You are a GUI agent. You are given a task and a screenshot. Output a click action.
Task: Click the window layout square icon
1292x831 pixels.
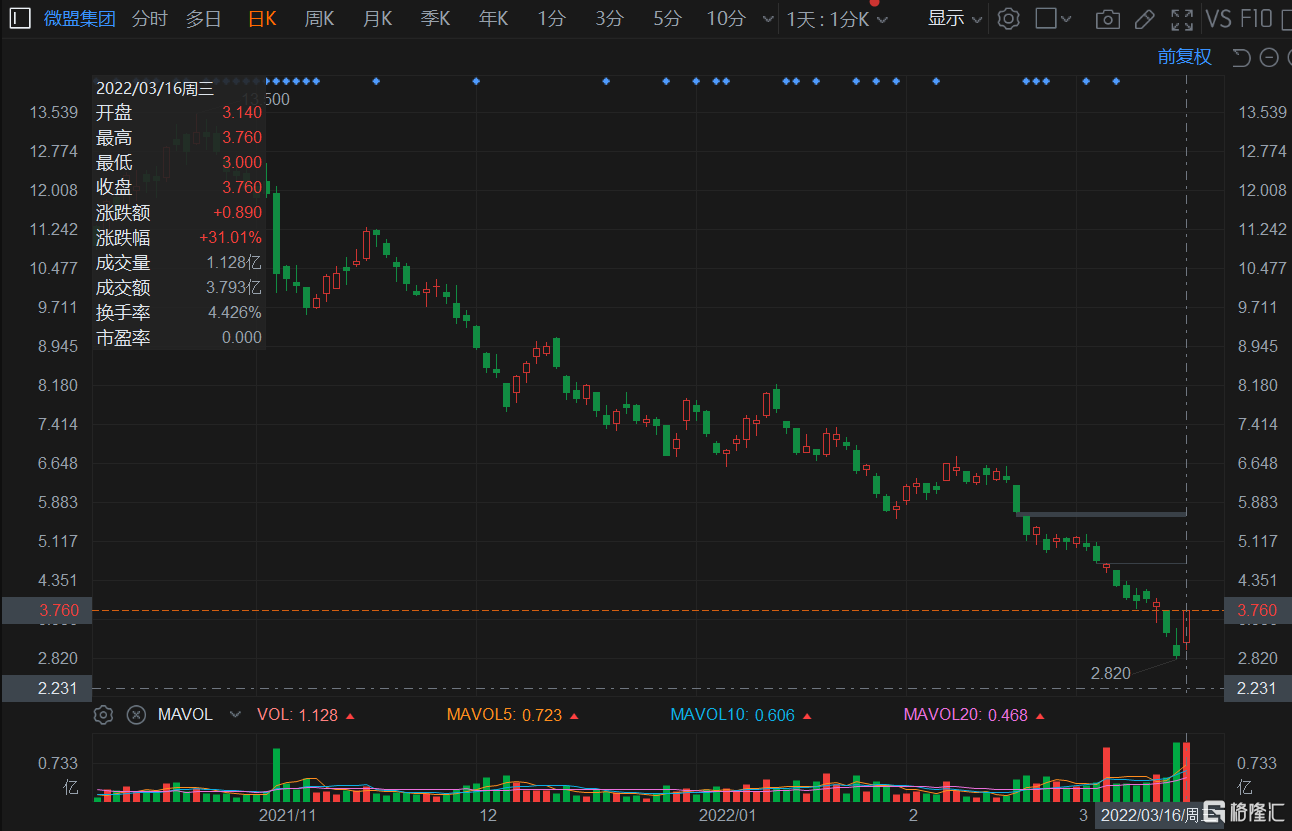(1045, 18)
